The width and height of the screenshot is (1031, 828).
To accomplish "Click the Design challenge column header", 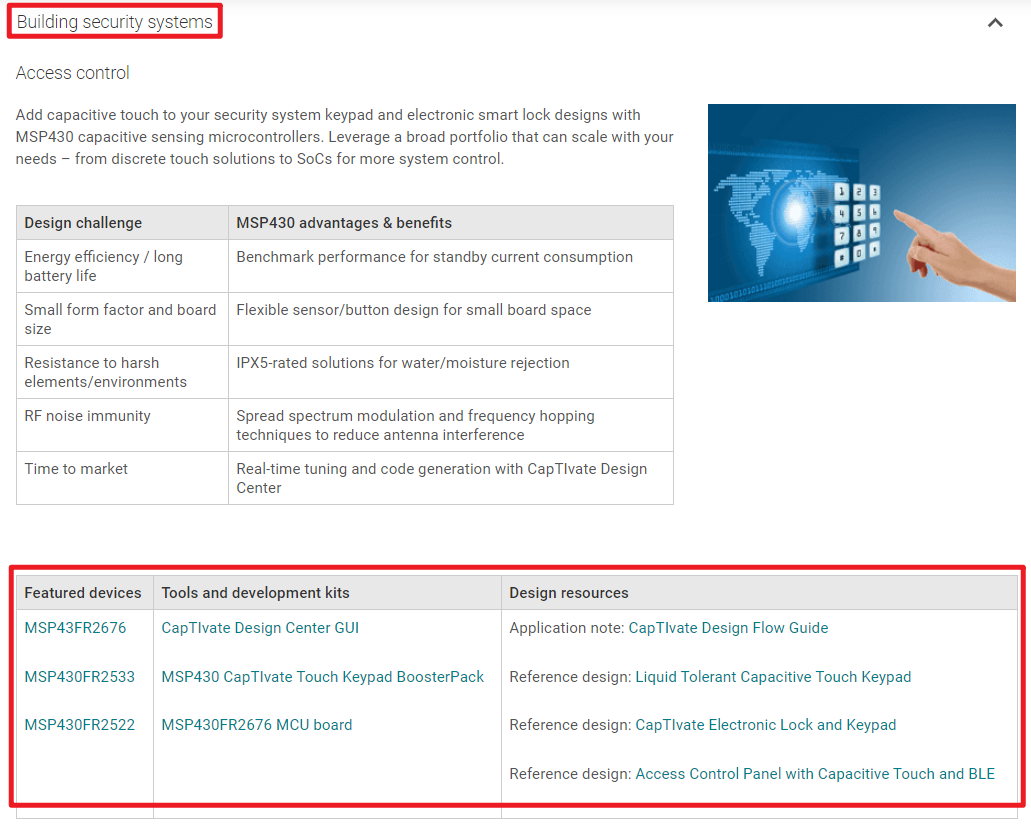I will [x=83, y=223].
